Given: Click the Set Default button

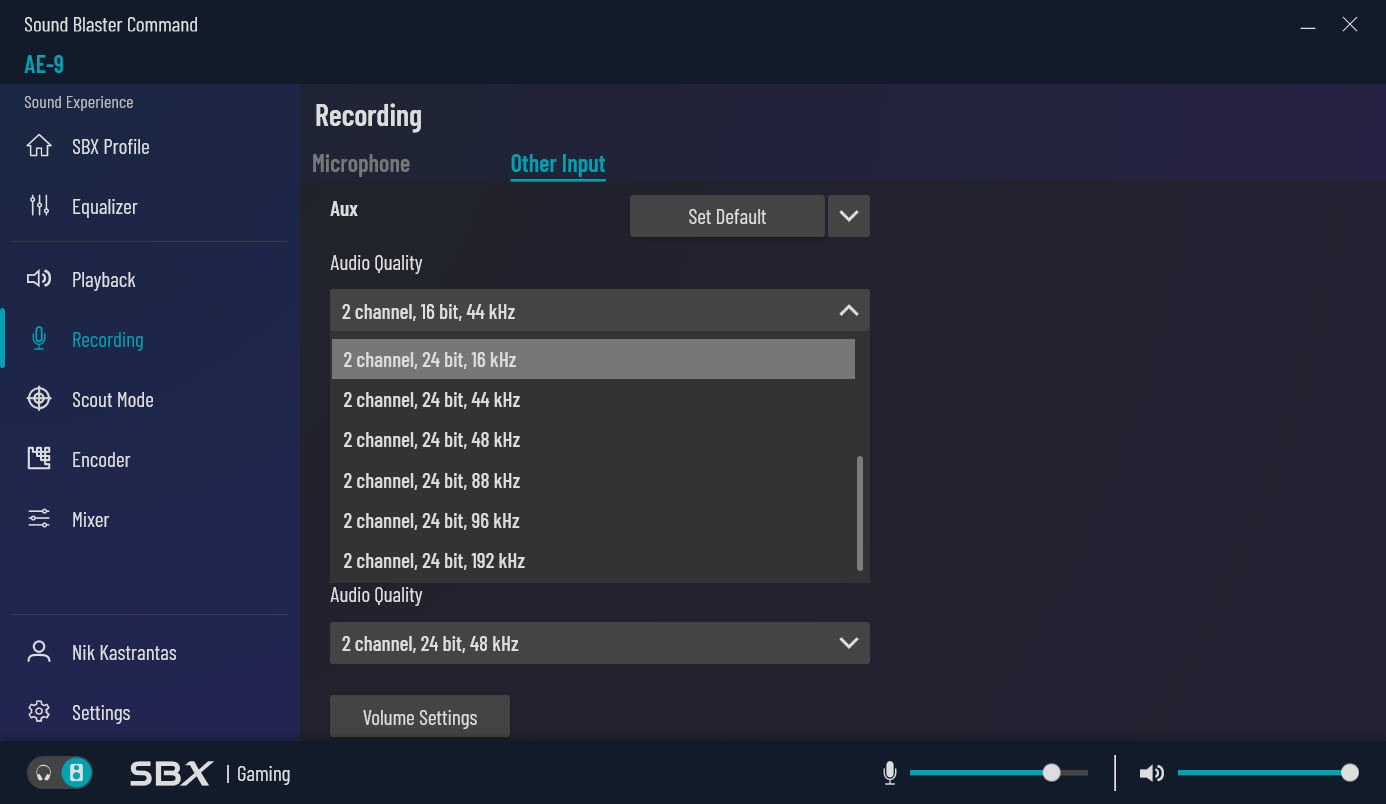Looking at the screenshot, I should [x=727, y=216].
